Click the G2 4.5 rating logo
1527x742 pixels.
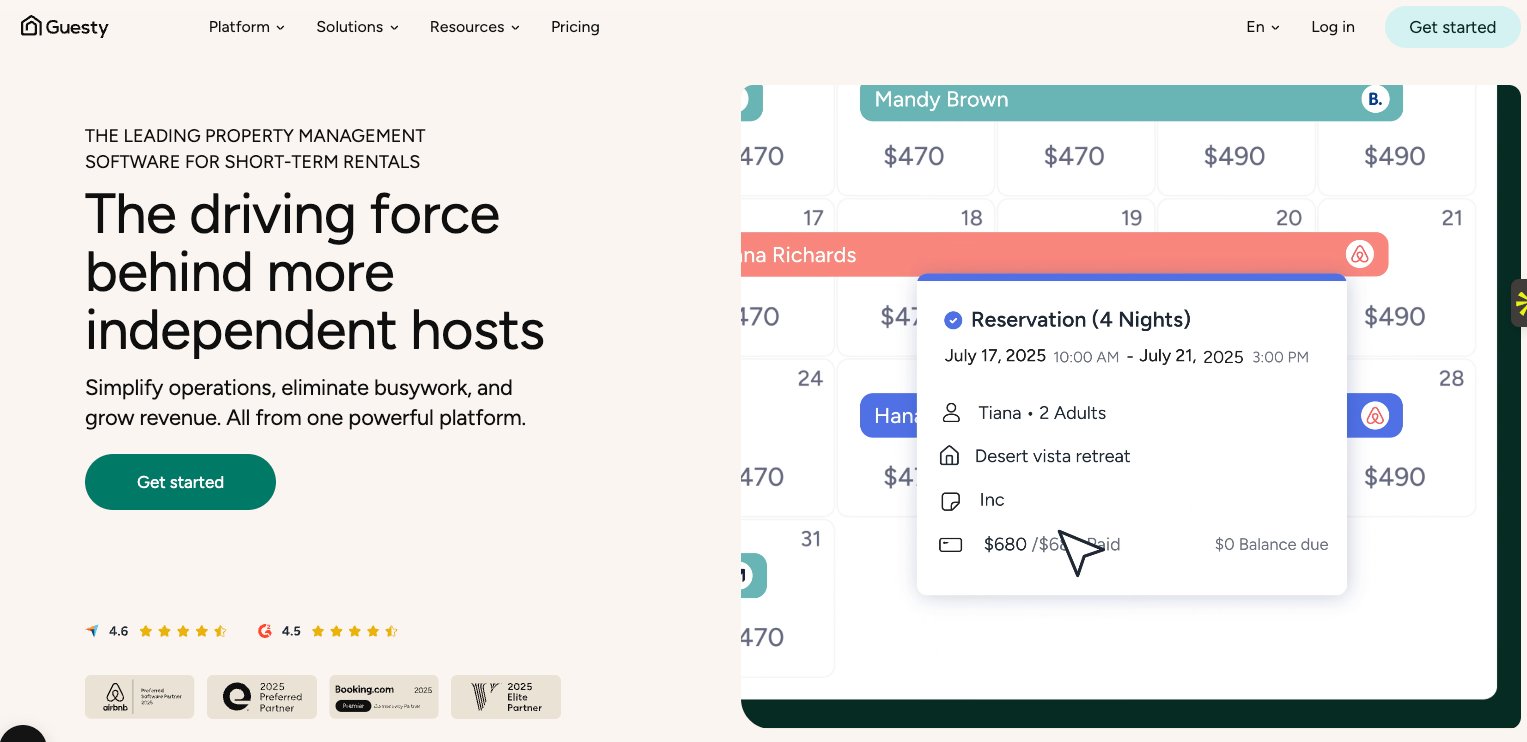tap(265, 631)
